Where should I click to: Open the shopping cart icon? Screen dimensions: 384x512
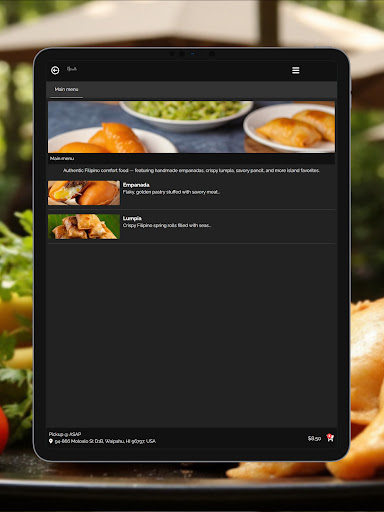click(x=330, y=438)
